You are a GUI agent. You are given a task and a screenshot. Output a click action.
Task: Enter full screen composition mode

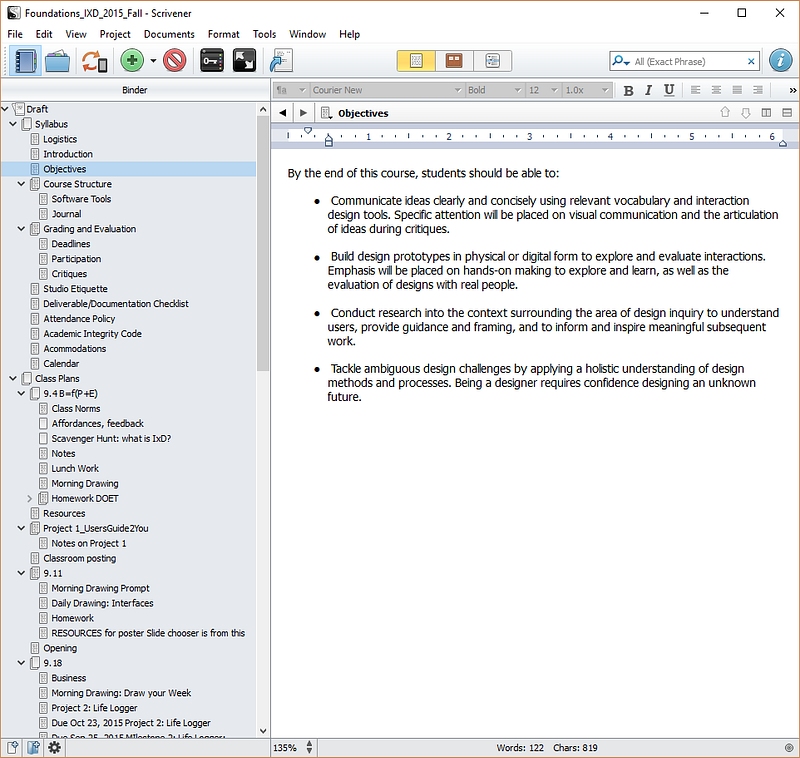coord(244,61)
